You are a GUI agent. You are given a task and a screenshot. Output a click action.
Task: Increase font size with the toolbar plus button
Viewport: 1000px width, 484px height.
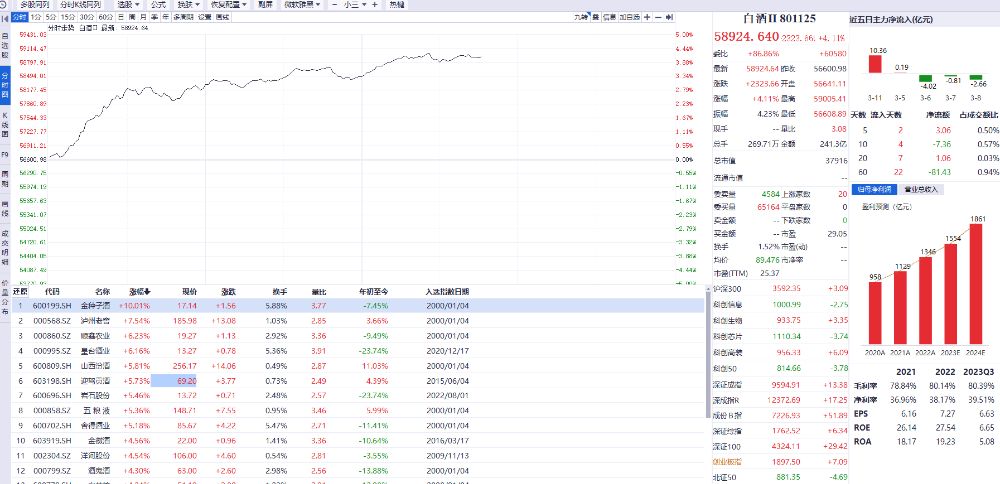[374, 5]
